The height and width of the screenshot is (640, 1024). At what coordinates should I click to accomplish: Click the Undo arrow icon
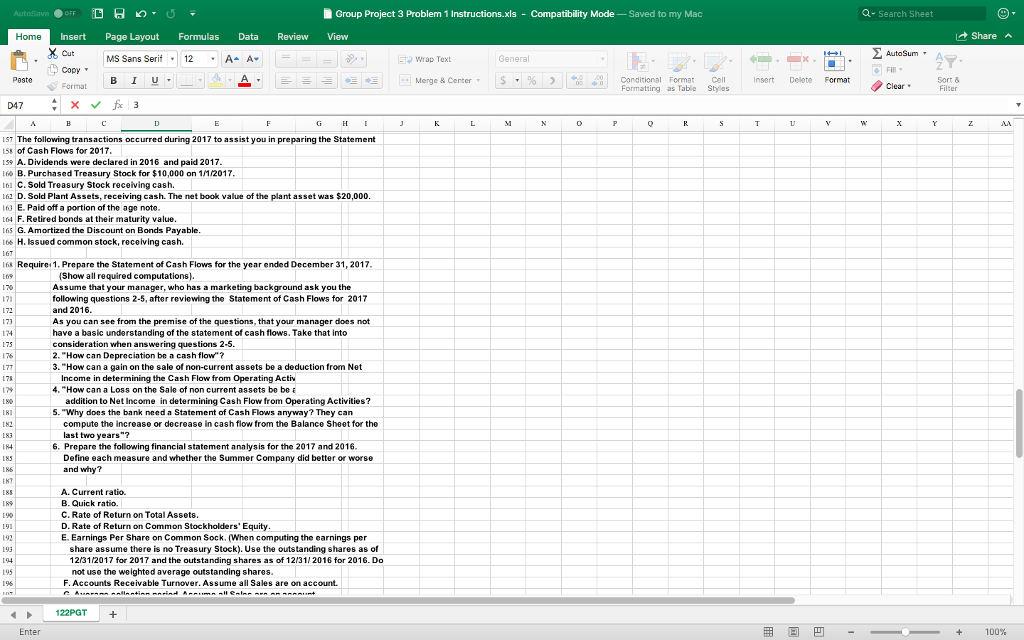[141, 13]
